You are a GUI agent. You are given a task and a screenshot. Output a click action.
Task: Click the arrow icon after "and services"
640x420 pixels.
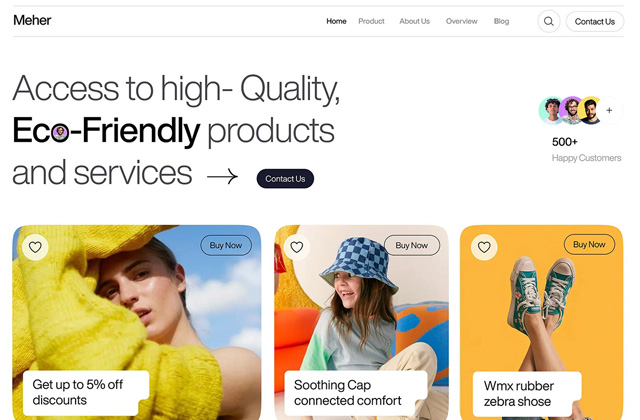[x=222, y=176]
